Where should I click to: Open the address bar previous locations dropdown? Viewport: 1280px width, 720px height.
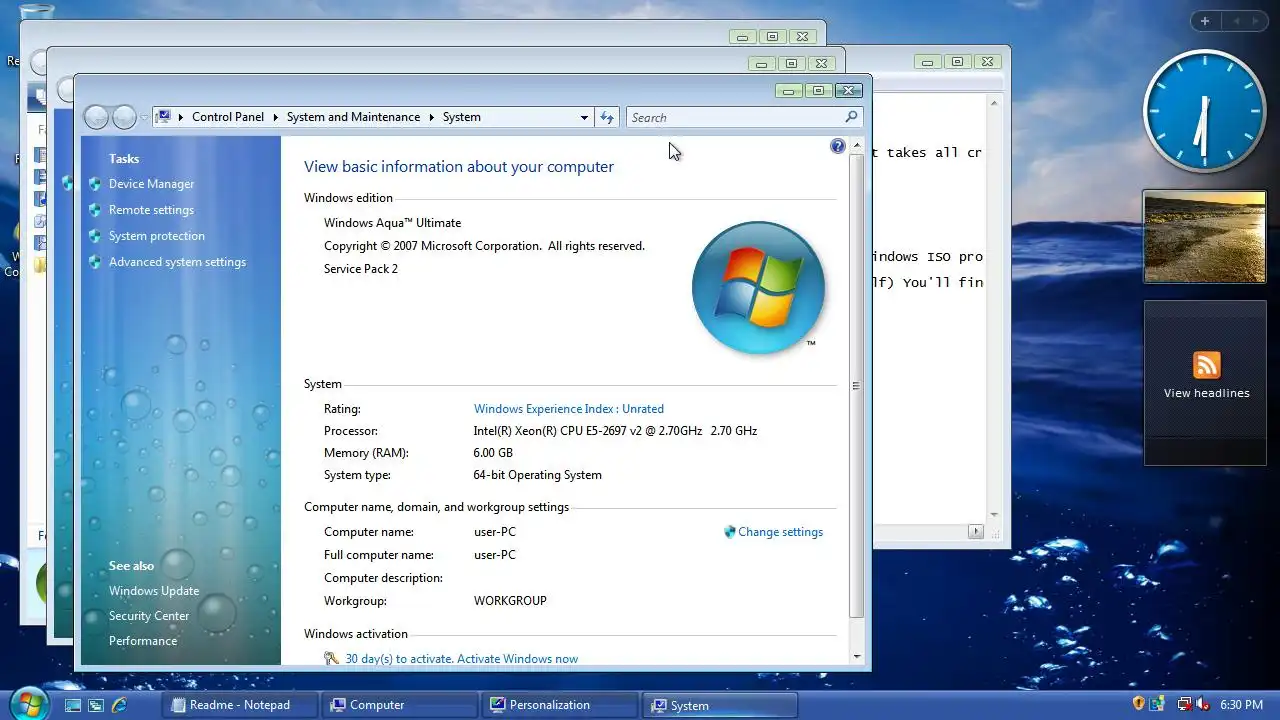[x=584, y=117]
